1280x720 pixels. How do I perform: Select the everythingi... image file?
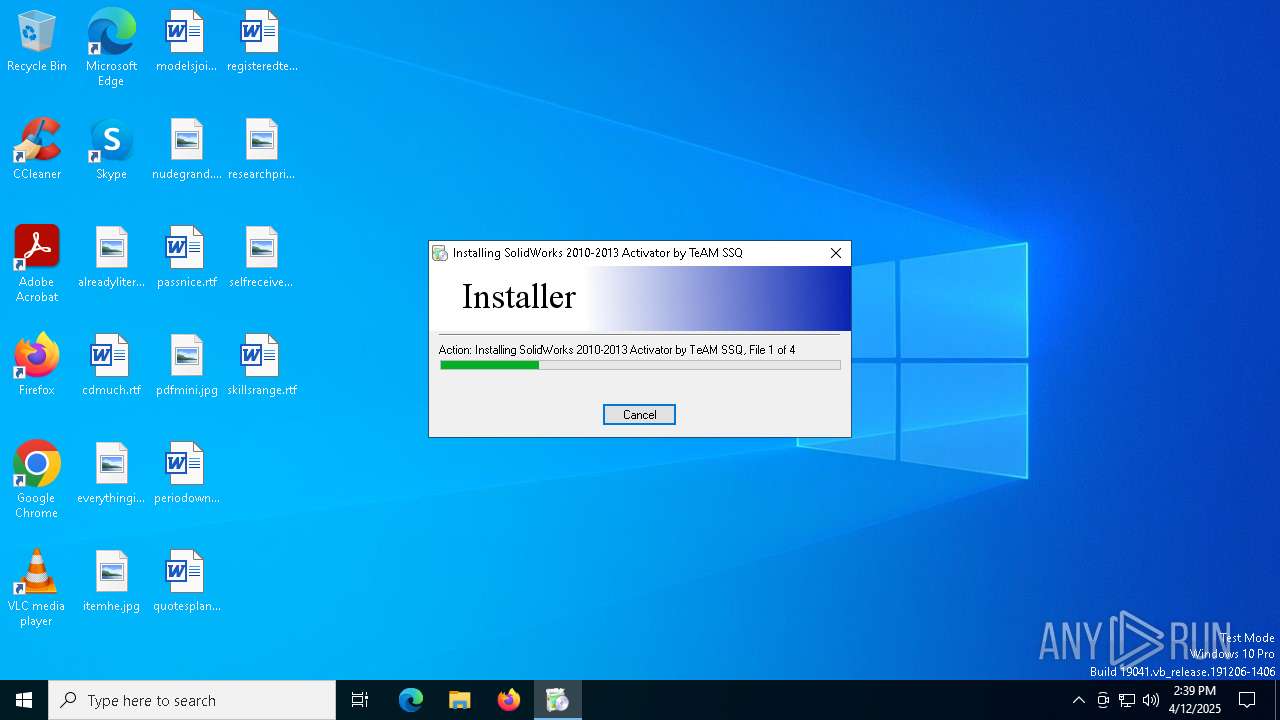tap(111, 473)
